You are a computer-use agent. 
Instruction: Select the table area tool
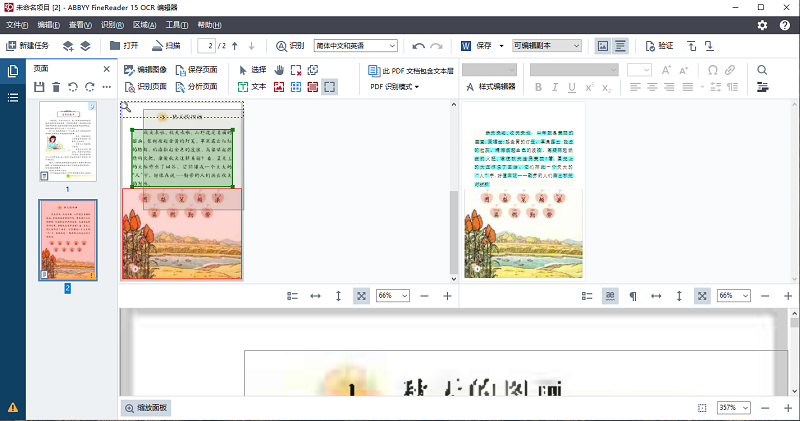[296, 87]
